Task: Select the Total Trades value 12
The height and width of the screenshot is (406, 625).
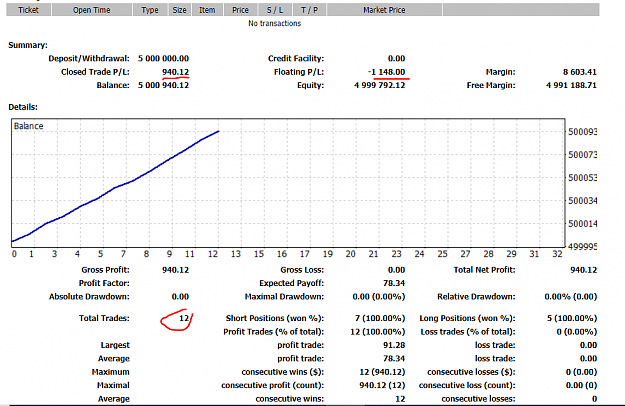Action: coord(184,318)
